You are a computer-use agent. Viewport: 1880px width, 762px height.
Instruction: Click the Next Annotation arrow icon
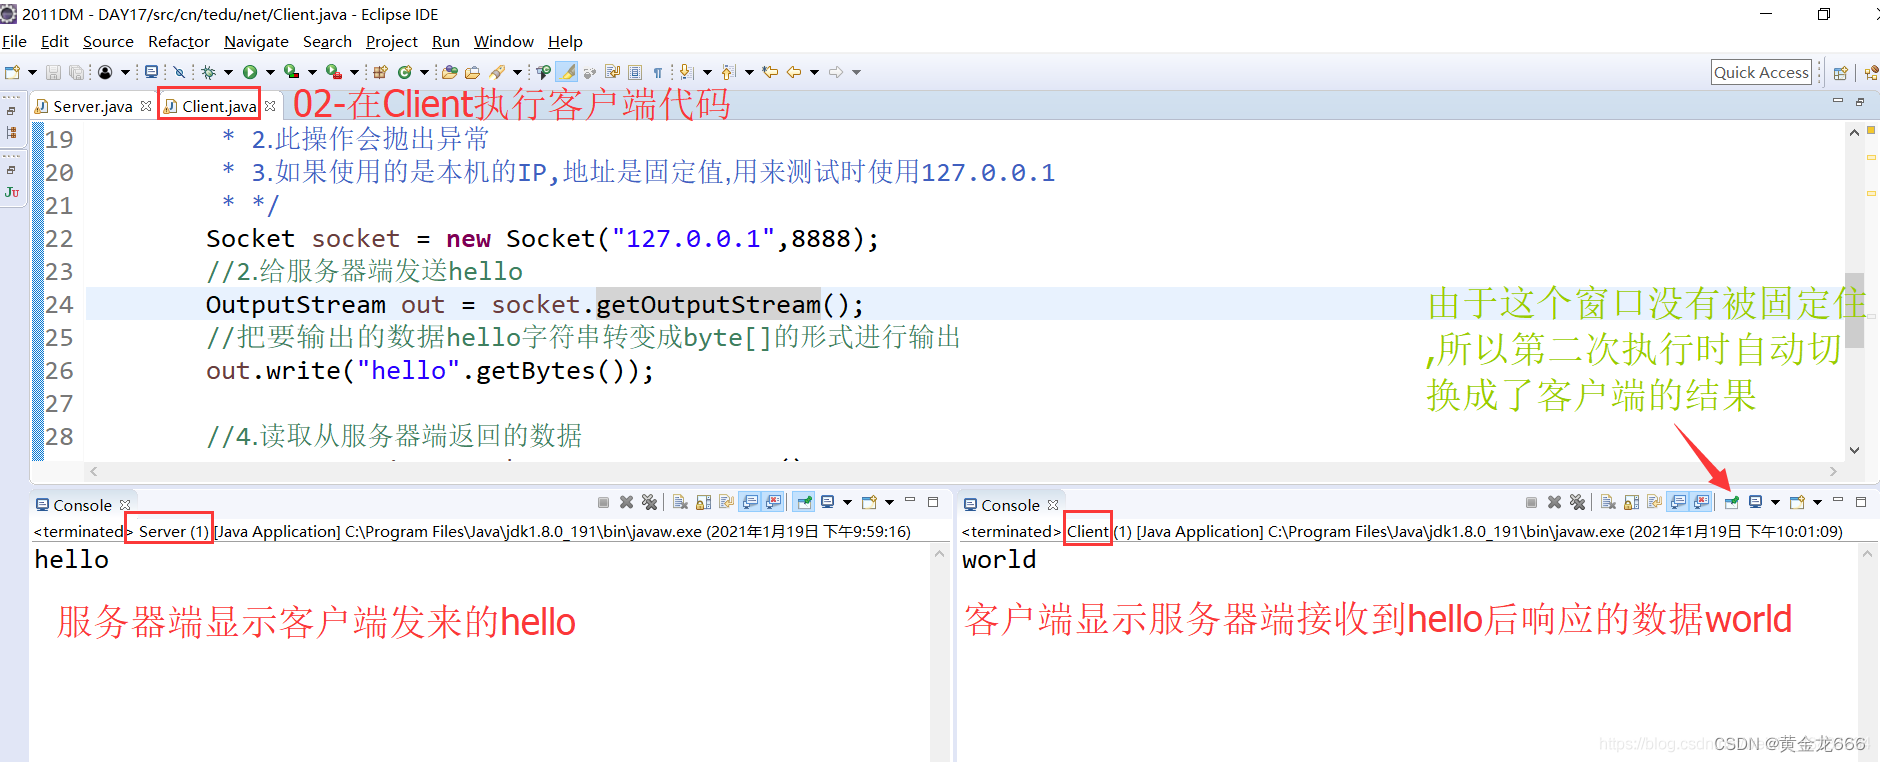686,72
